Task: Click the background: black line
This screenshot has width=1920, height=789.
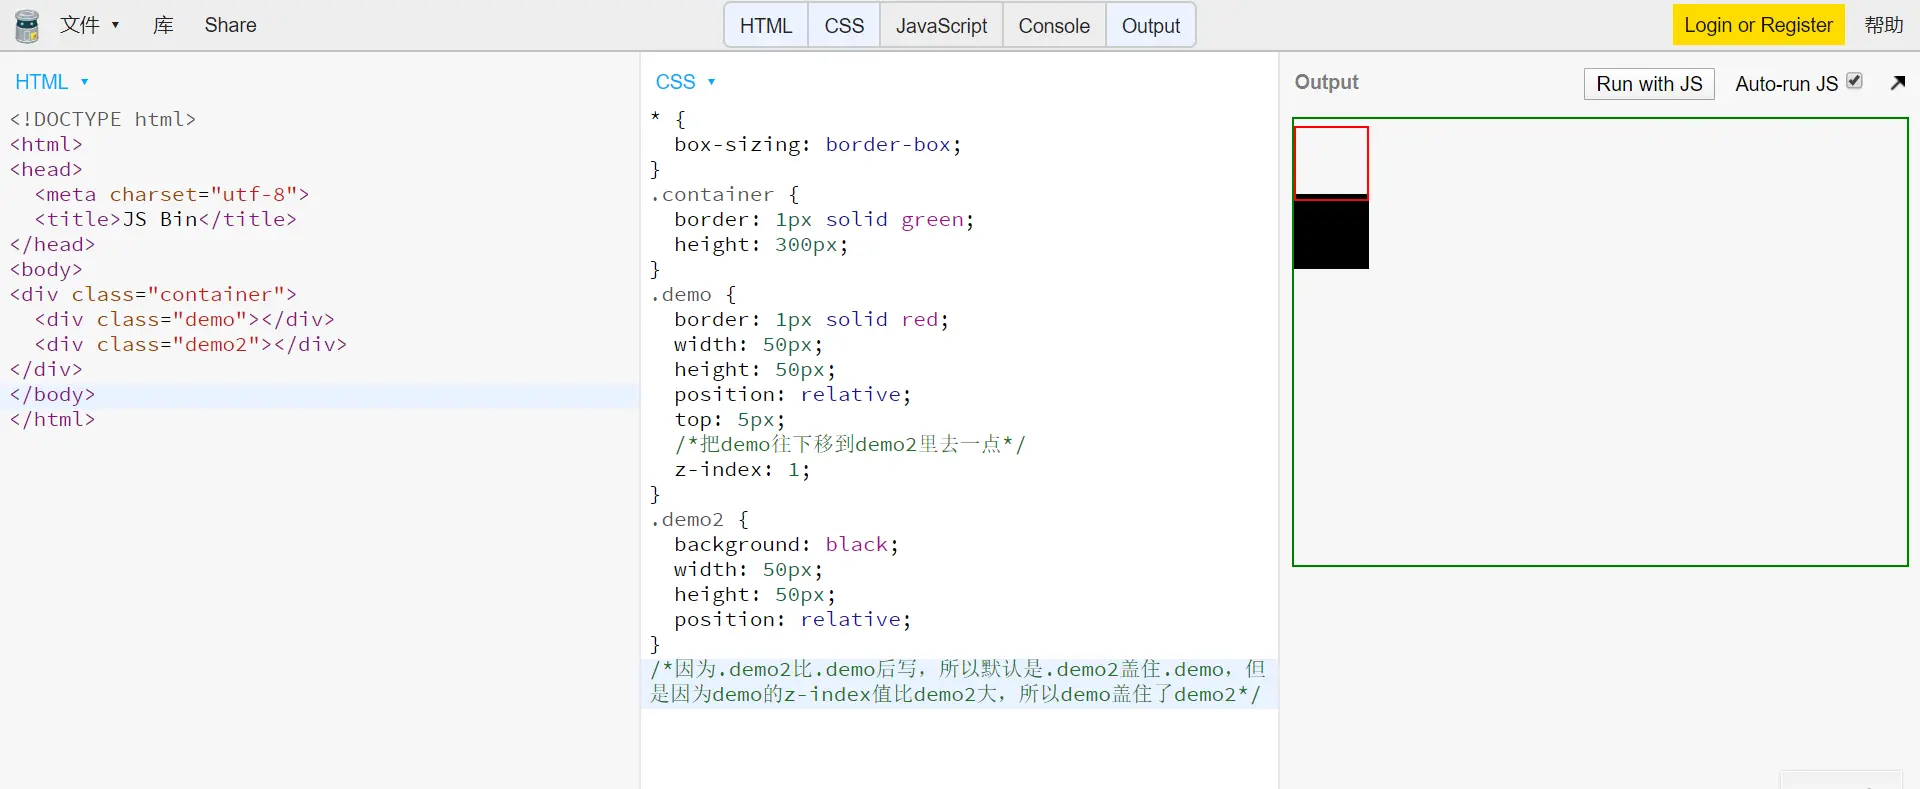Action: point(786,544)
